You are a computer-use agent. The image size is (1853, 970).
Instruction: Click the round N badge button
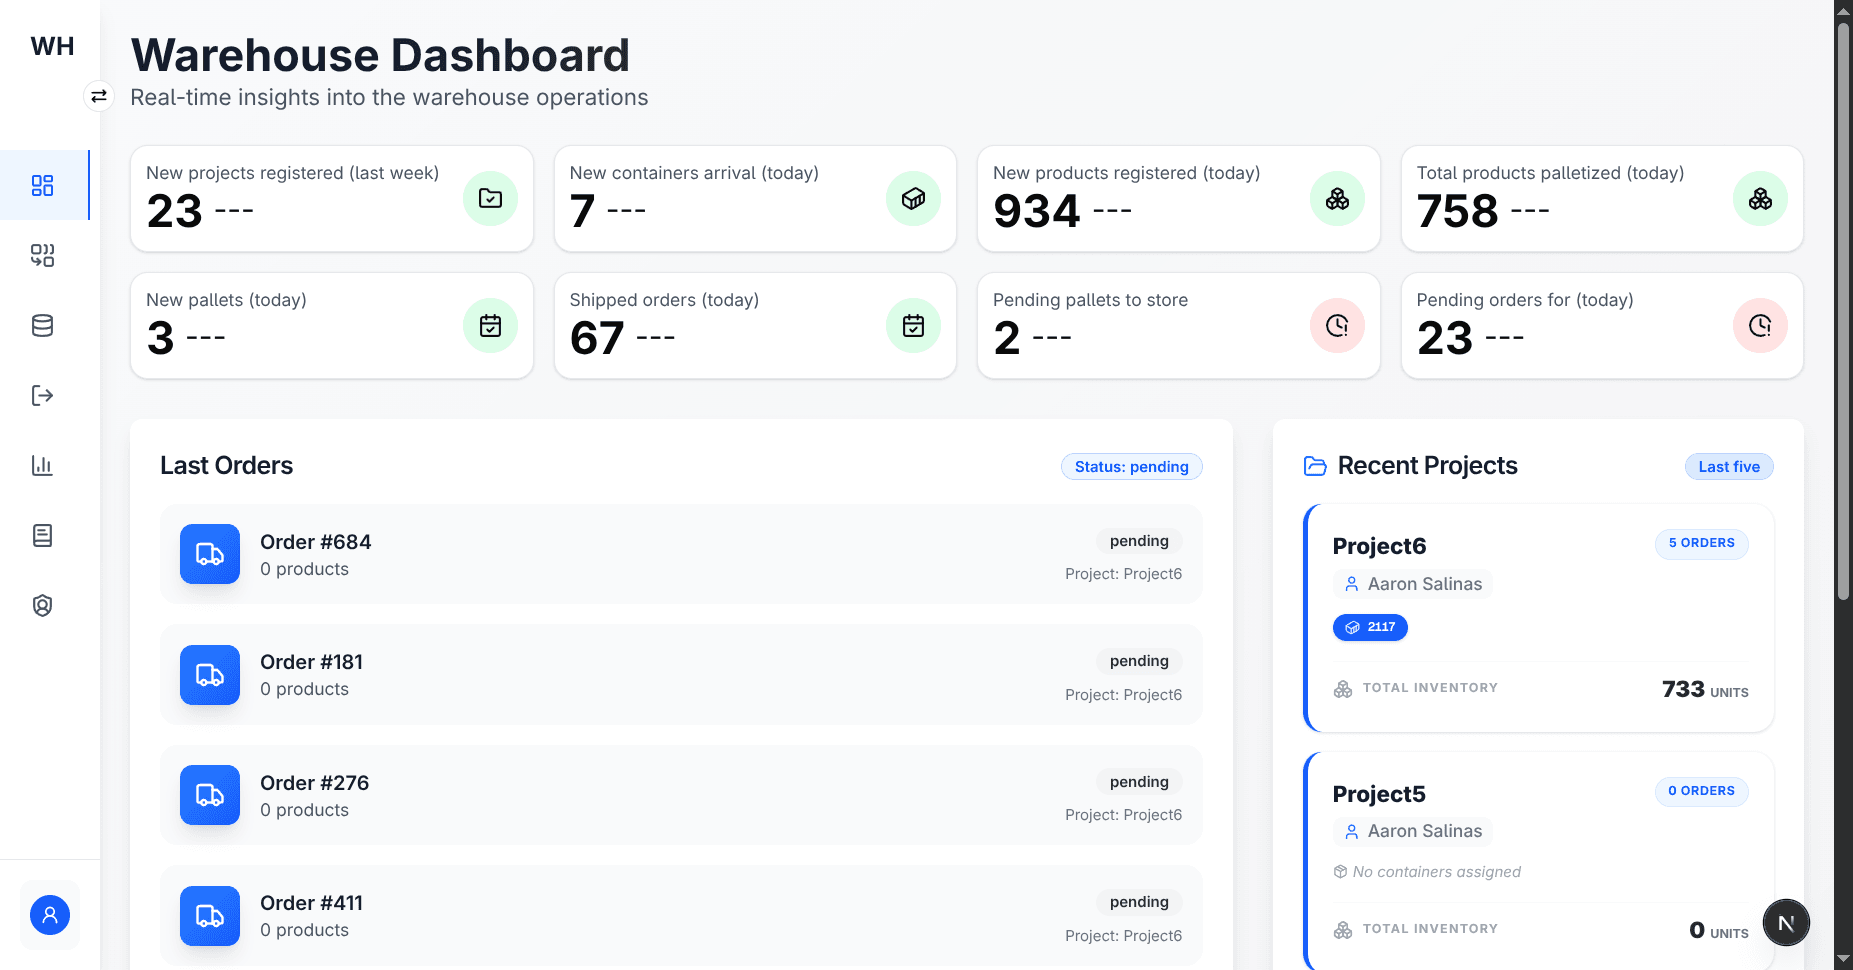point(1786,922)
